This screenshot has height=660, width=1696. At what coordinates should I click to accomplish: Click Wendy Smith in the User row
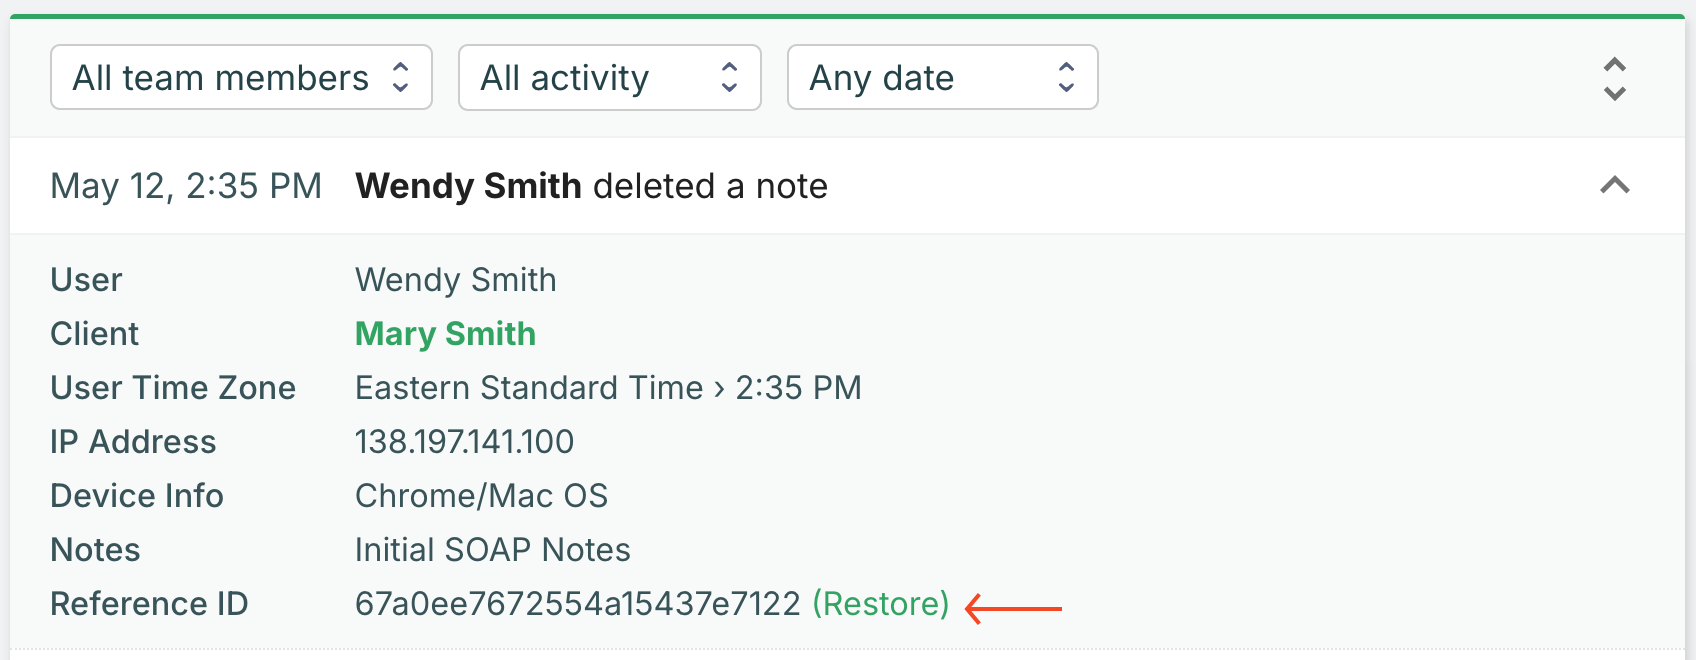(x=455, y=280)
